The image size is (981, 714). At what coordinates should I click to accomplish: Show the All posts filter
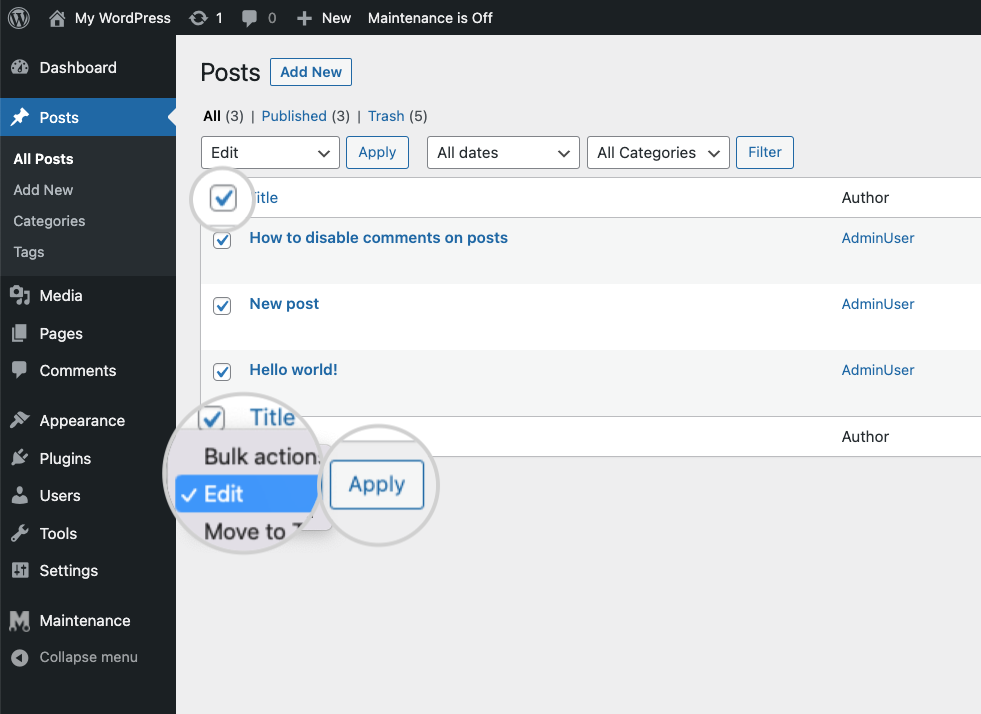pos(212,116)
